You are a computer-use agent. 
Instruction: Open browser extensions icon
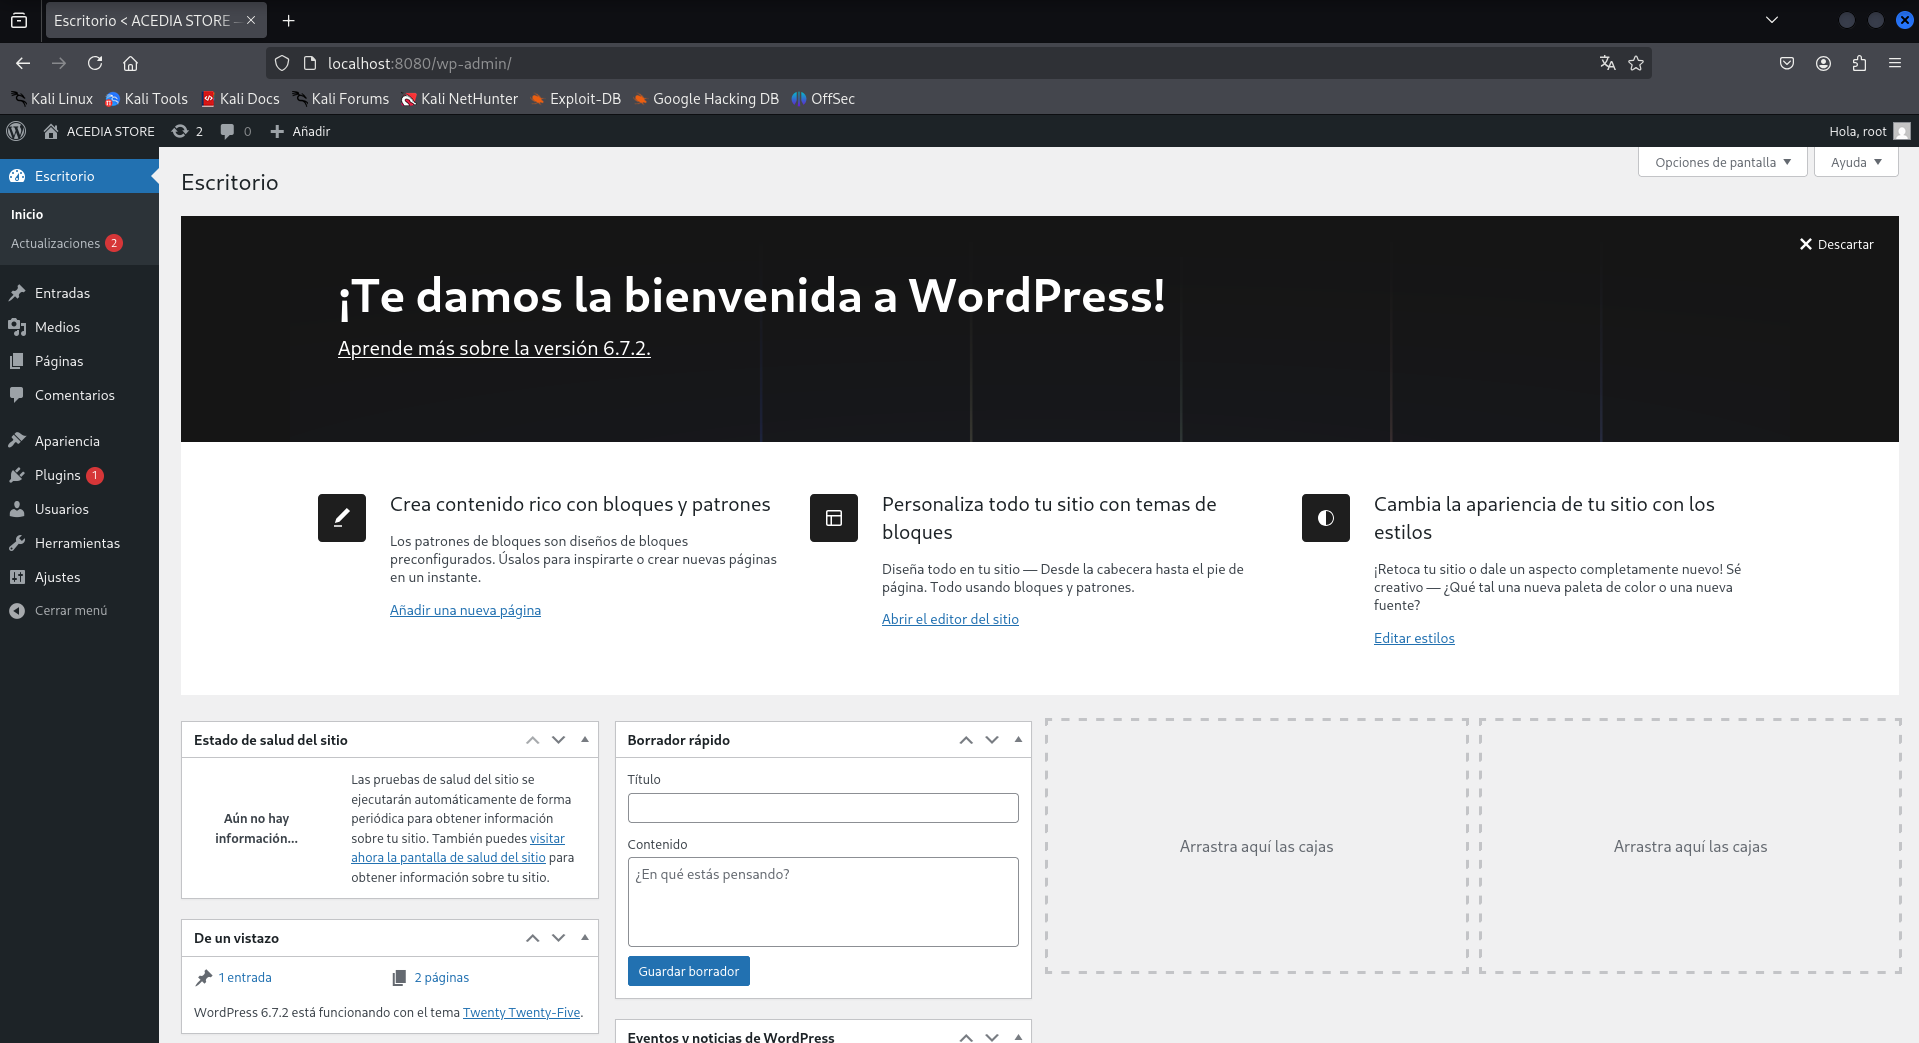click(1859, 63)
